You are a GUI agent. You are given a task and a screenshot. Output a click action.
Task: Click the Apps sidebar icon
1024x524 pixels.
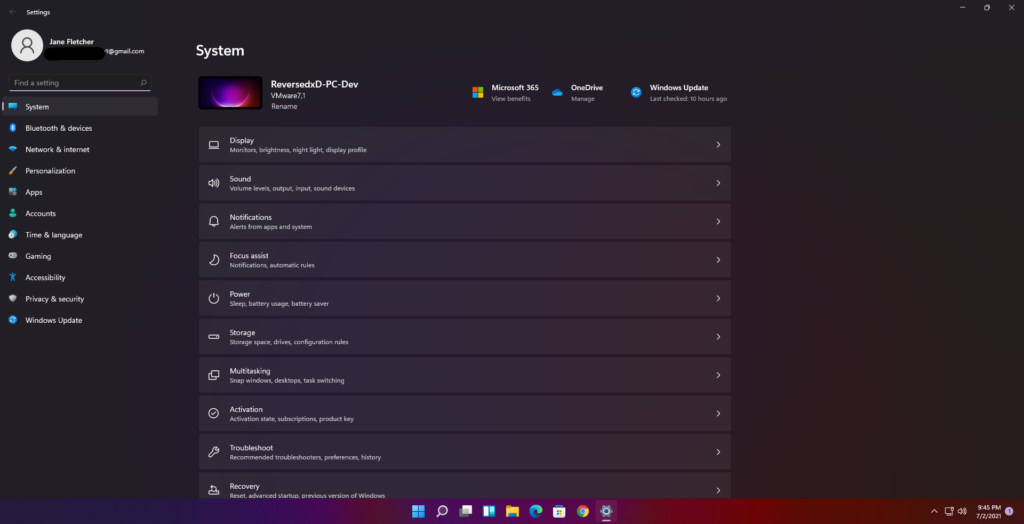12,192
